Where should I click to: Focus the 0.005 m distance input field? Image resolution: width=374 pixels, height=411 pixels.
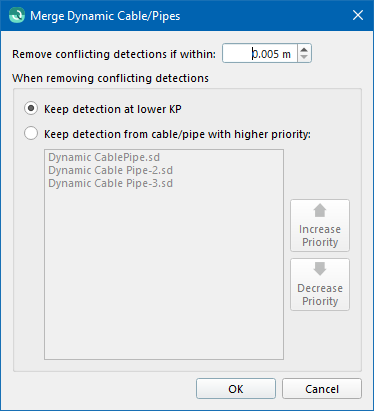(x=260, y=53)
